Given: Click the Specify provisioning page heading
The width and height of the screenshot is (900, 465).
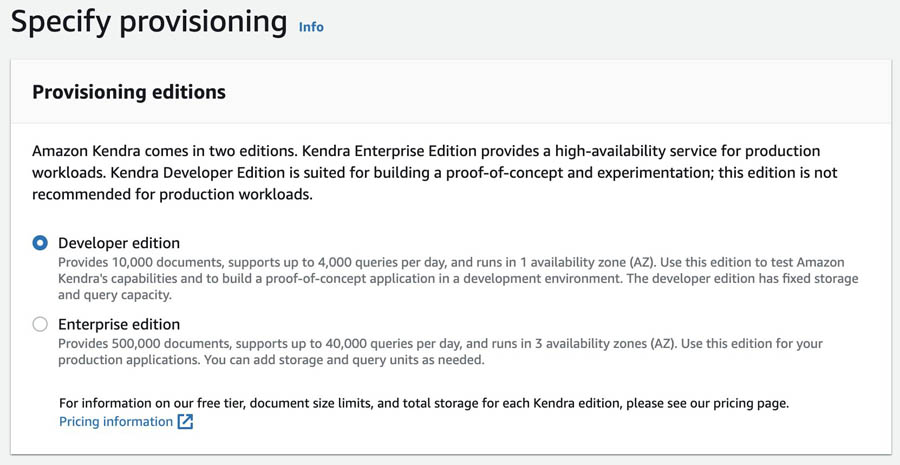Looking at the screenshot, I should [x=149, y=21].
